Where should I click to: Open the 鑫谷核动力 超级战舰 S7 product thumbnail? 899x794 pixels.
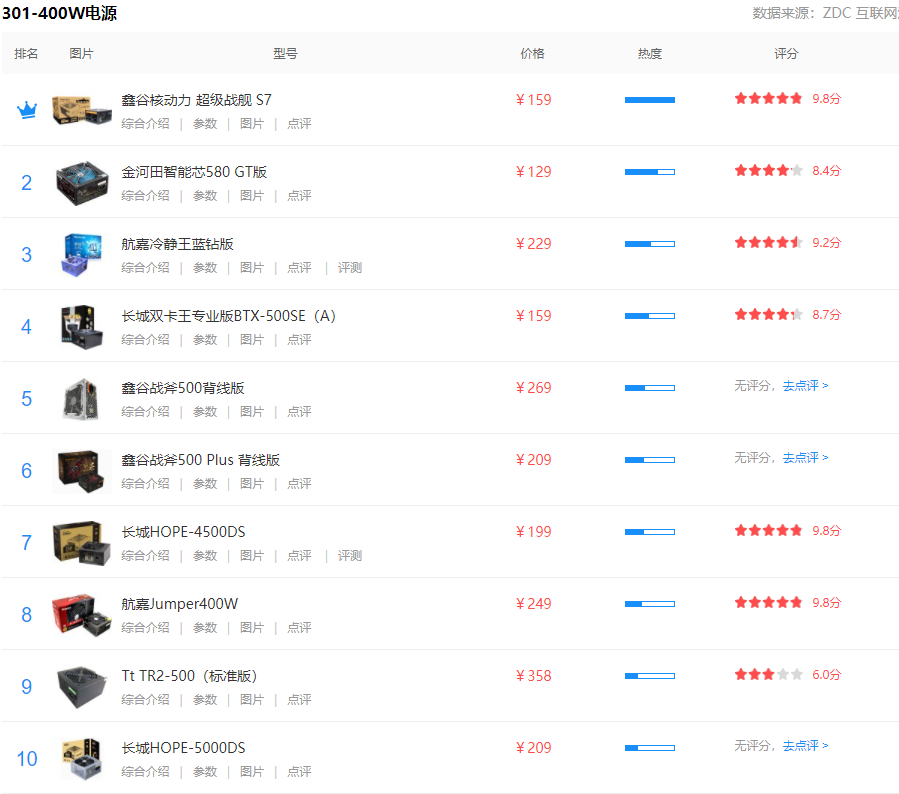tap(81, 111)
